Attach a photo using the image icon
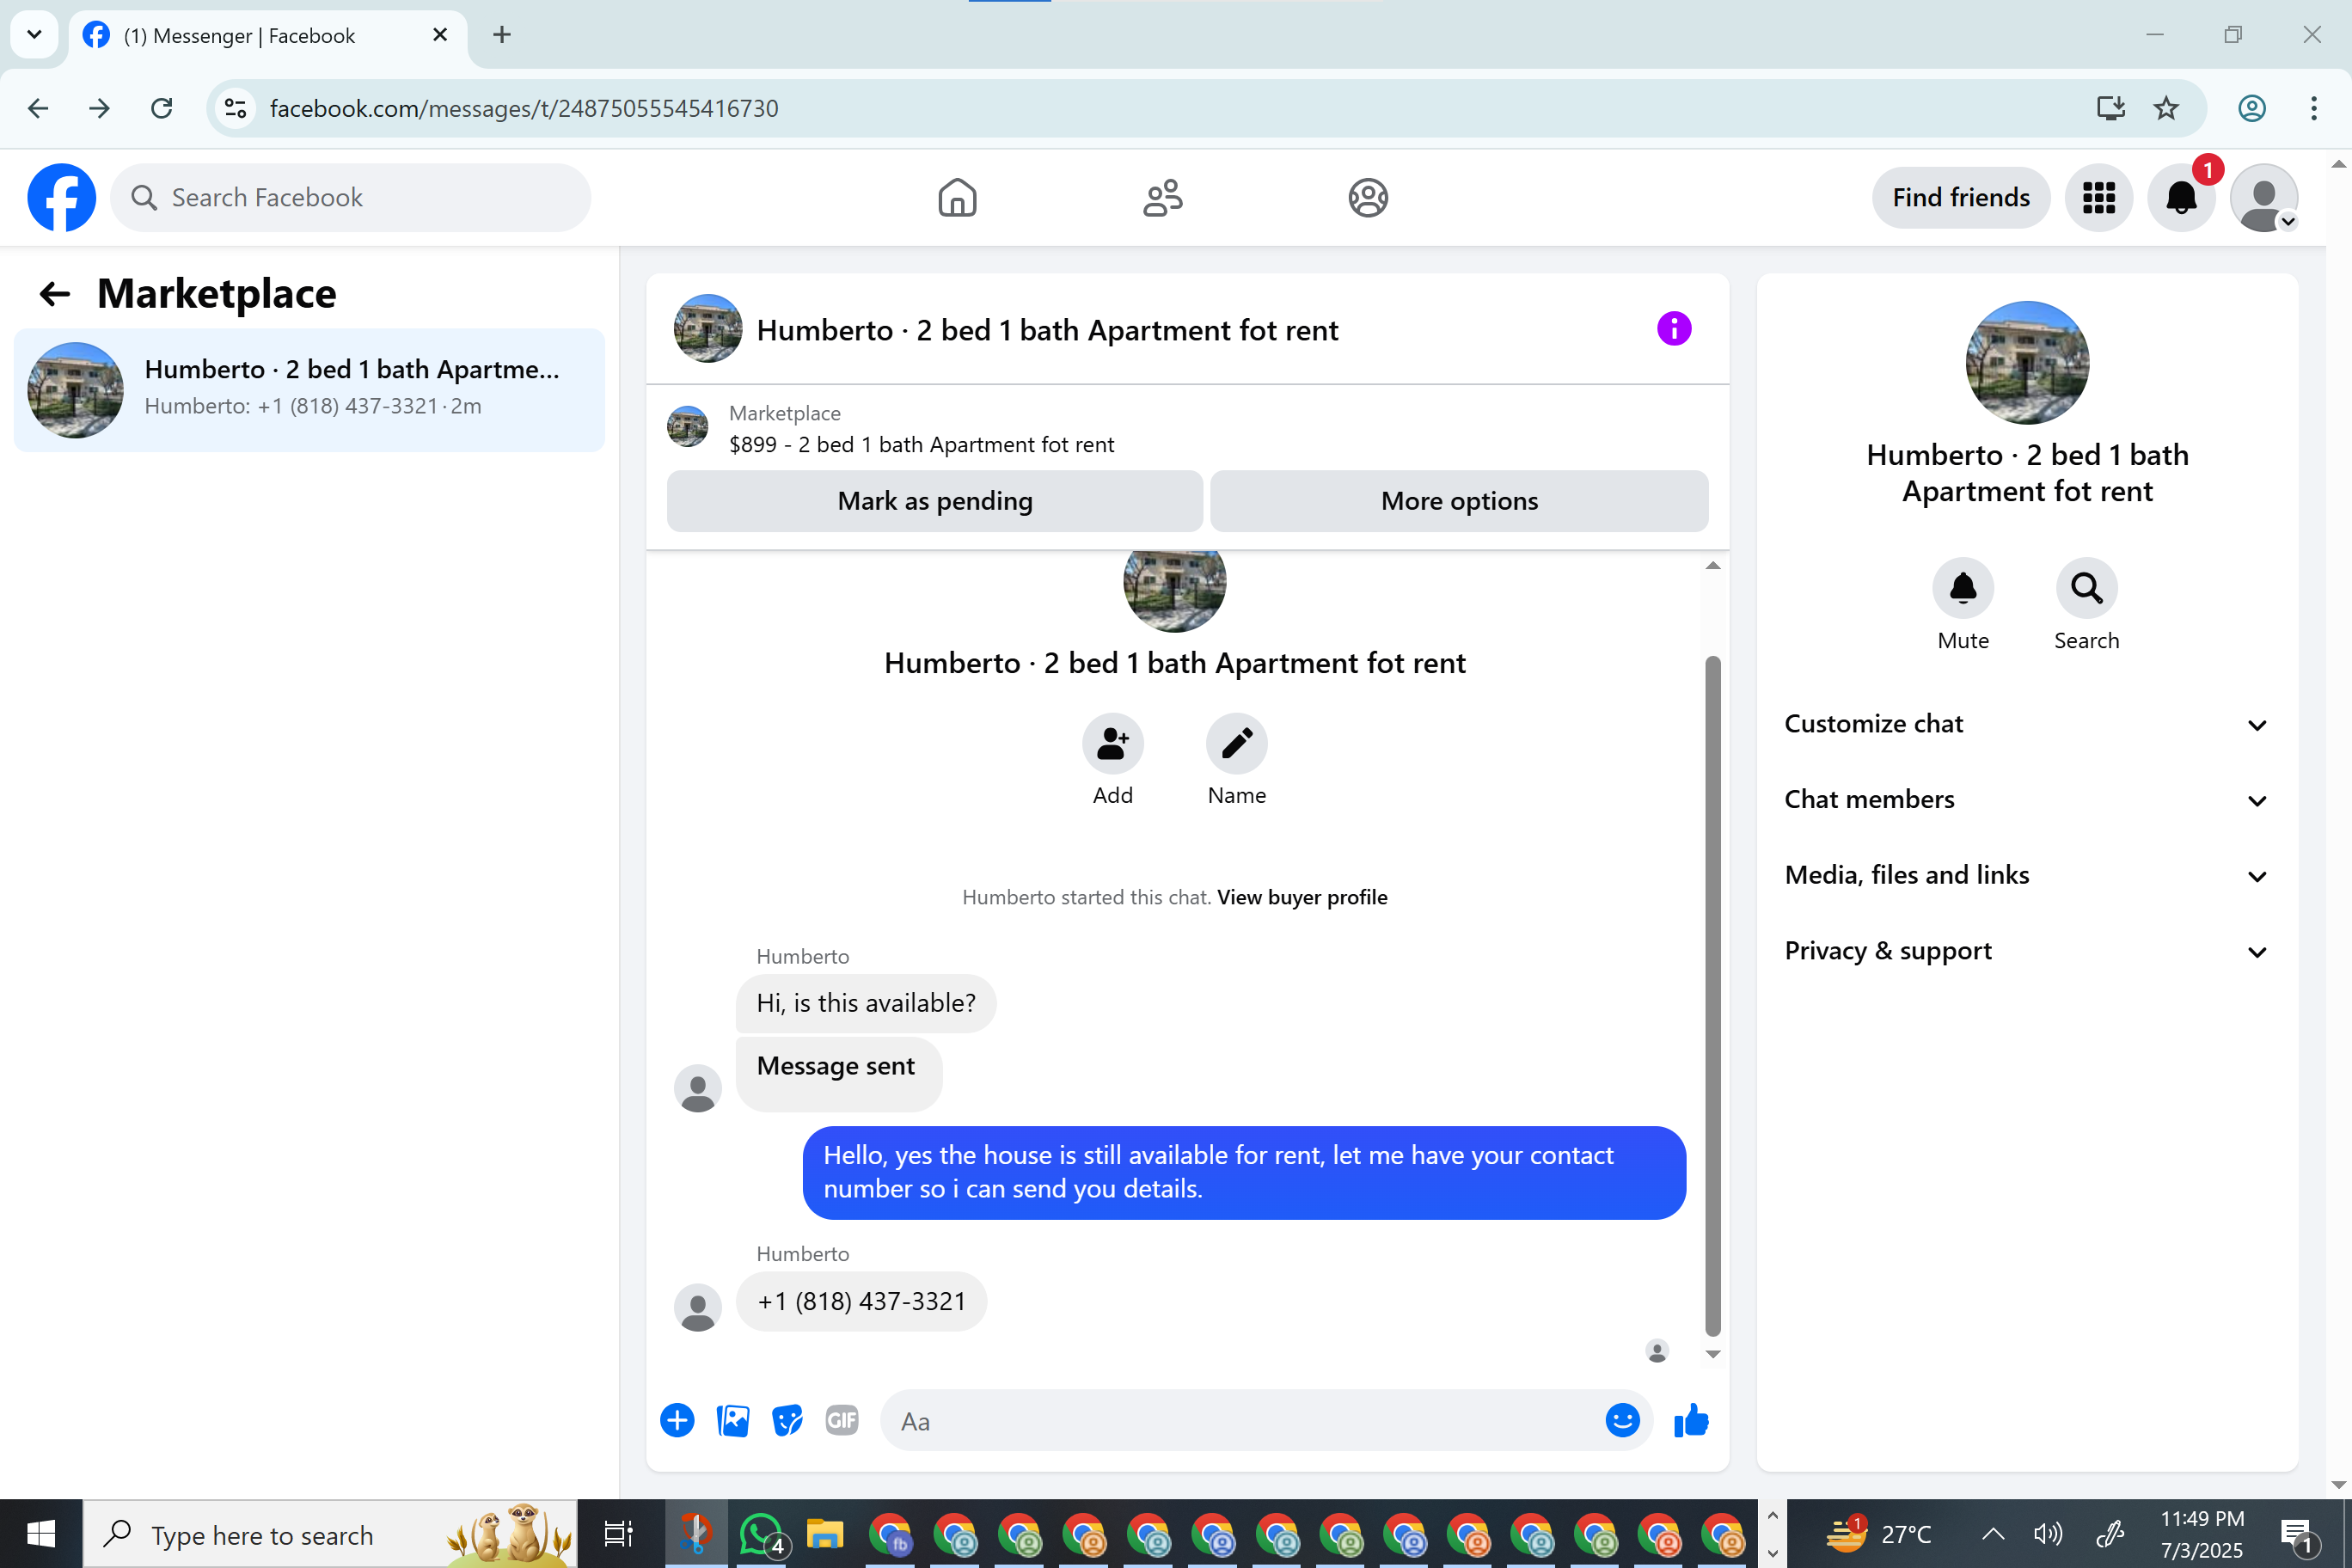 click(732, 1420)
